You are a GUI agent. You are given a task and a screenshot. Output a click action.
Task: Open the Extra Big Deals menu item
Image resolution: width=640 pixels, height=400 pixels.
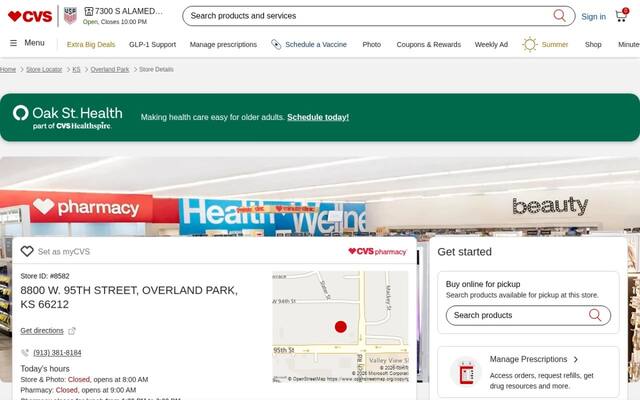91,44
